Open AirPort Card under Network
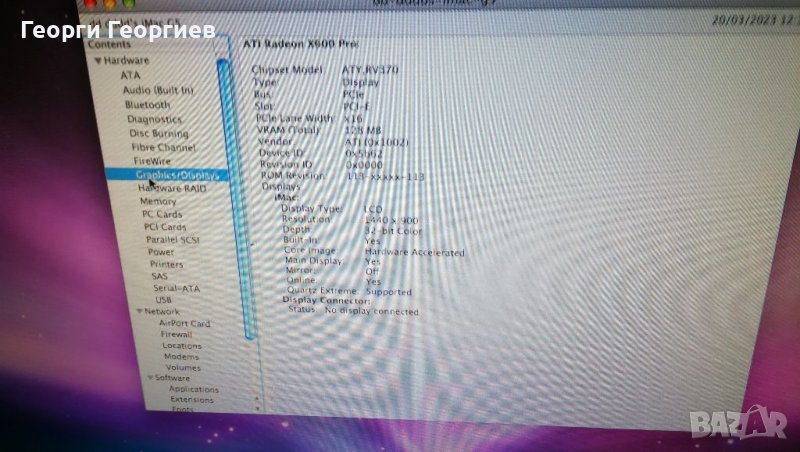The image size is (800, 452). point(185,324)
